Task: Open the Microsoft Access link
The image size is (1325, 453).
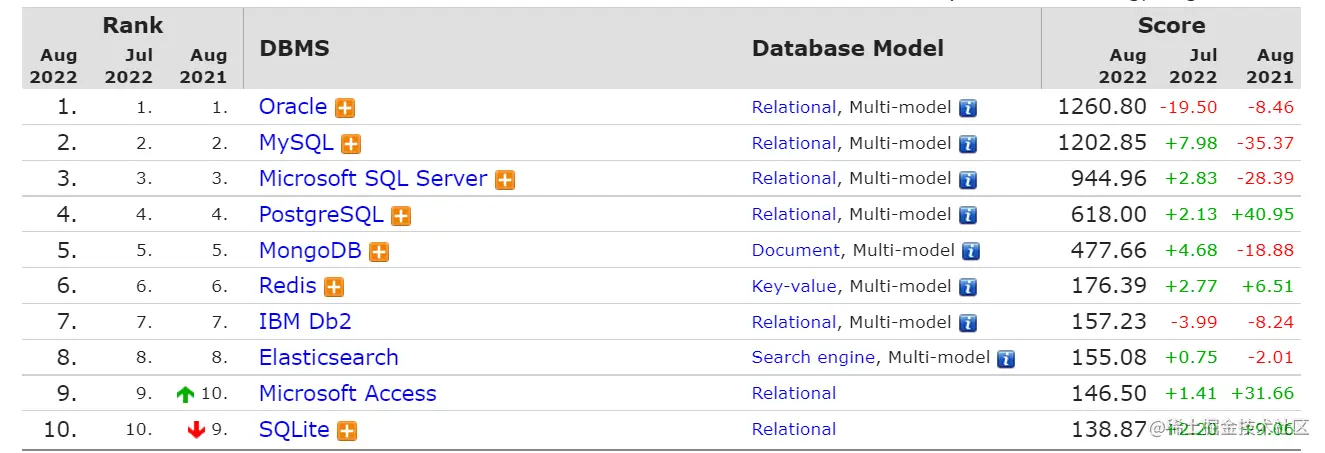Action: (348, 393)
